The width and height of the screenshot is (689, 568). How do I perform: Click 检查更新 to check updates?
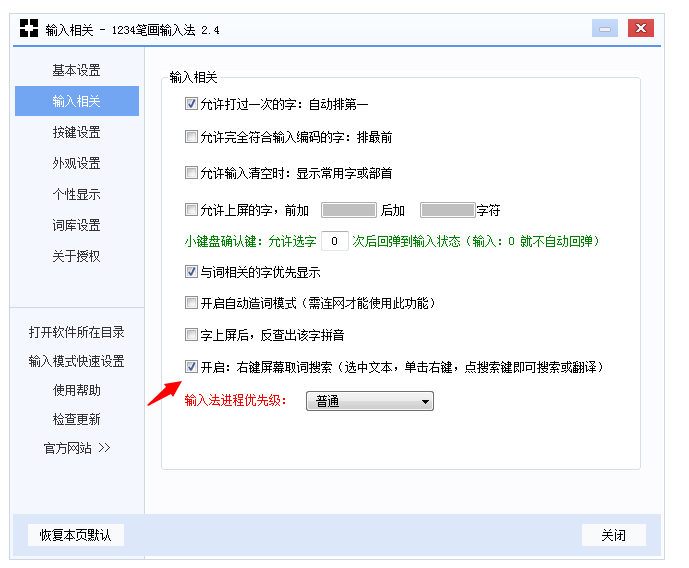[x=76, y=419]
